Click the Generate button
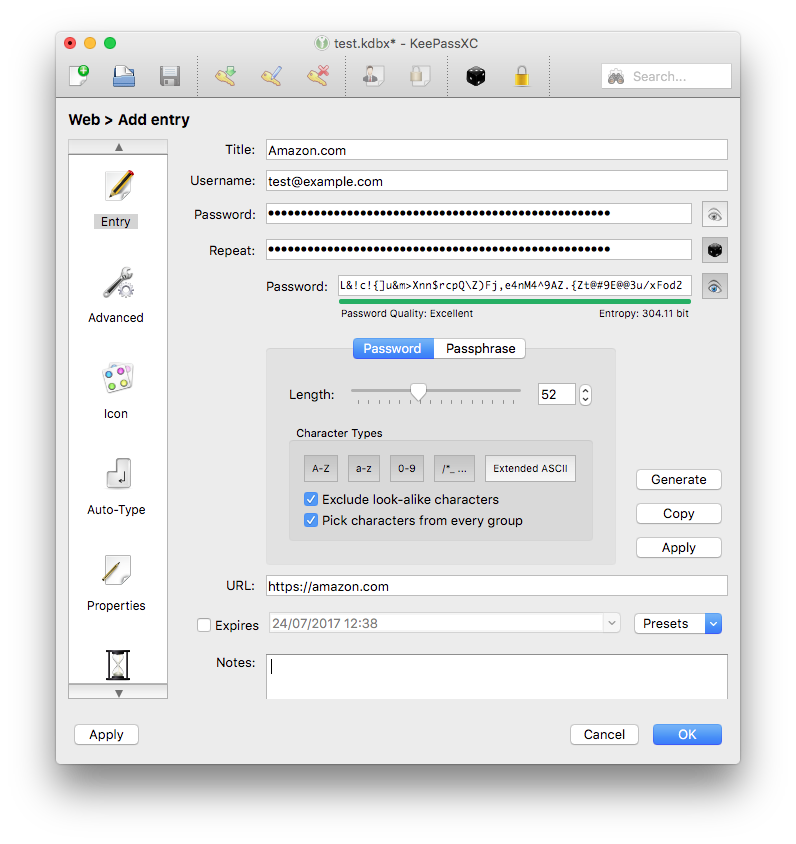 (x=679, y=480)
